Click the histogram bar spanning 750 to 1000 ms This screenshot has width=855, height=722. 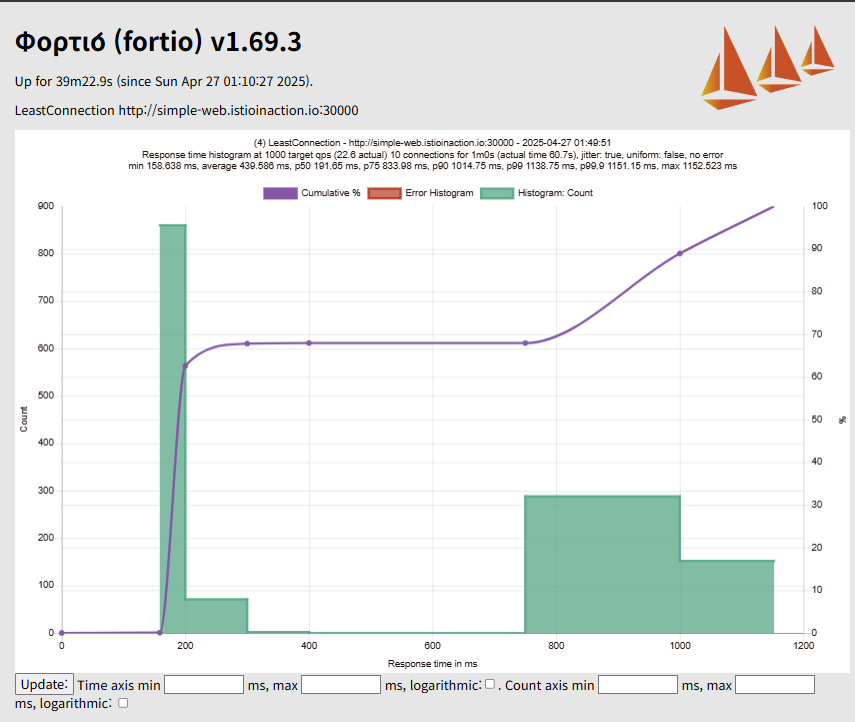(x=603, y=564)
